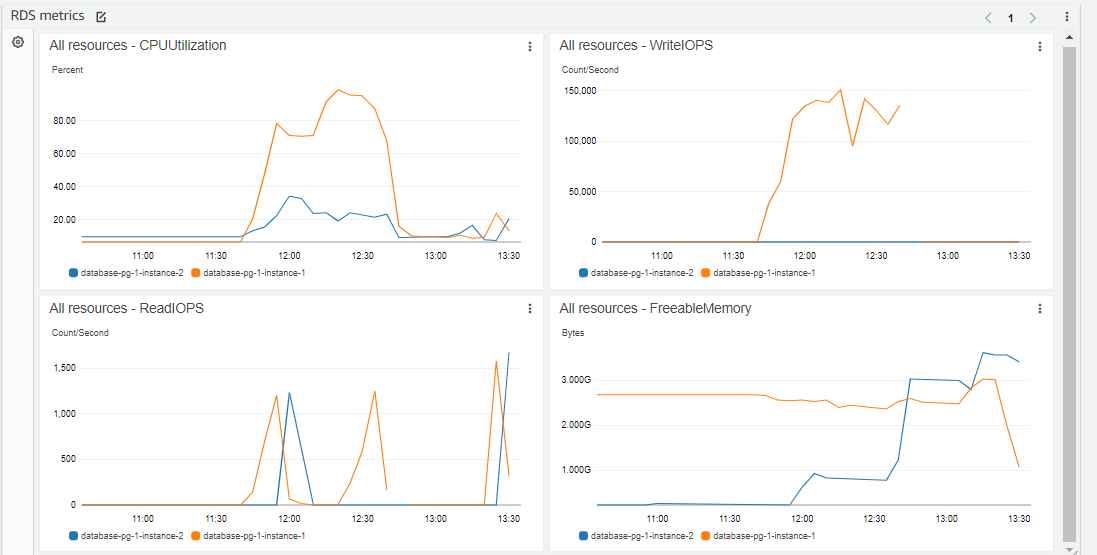This screenshot has height=555, width=1097.
Task: Click the All resources - CPUUtilization title
Action: click(x=138, y=45)
